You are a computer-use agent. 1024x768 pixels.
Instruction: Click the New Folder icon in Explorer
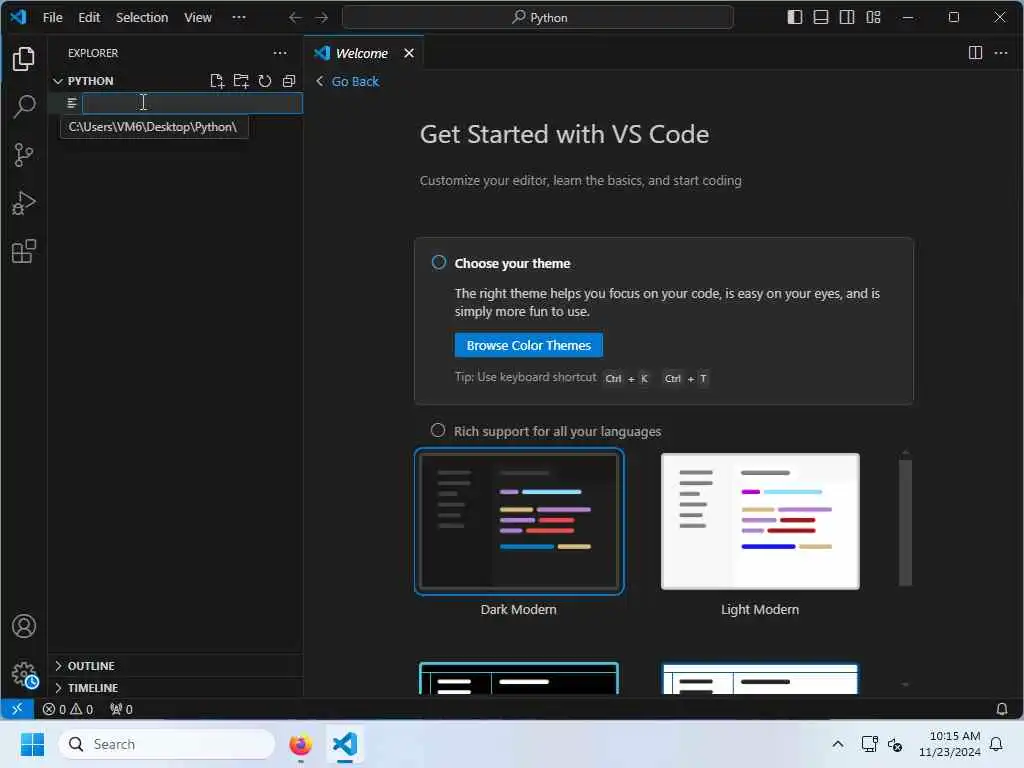pyautogui.click(x=241, y=81)
